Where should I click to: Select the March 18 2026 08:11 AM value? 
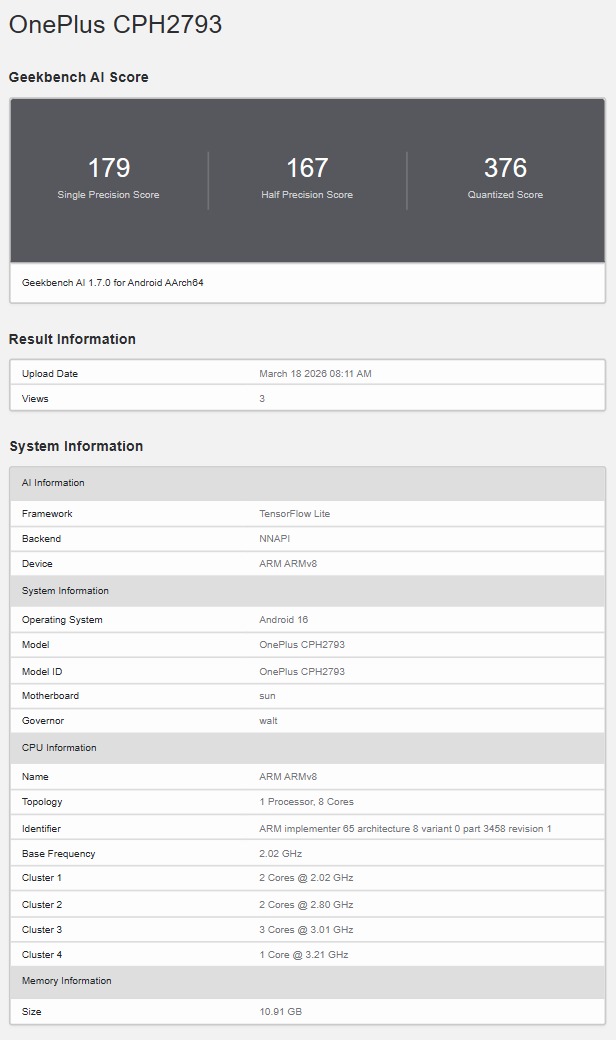(315, 373)
